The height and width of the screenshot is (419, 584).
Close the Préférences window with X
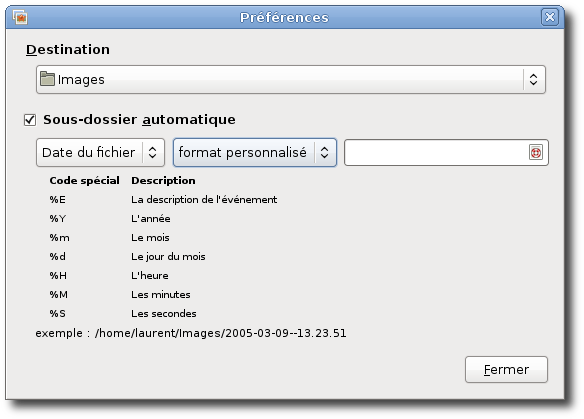tap(550, 17)
